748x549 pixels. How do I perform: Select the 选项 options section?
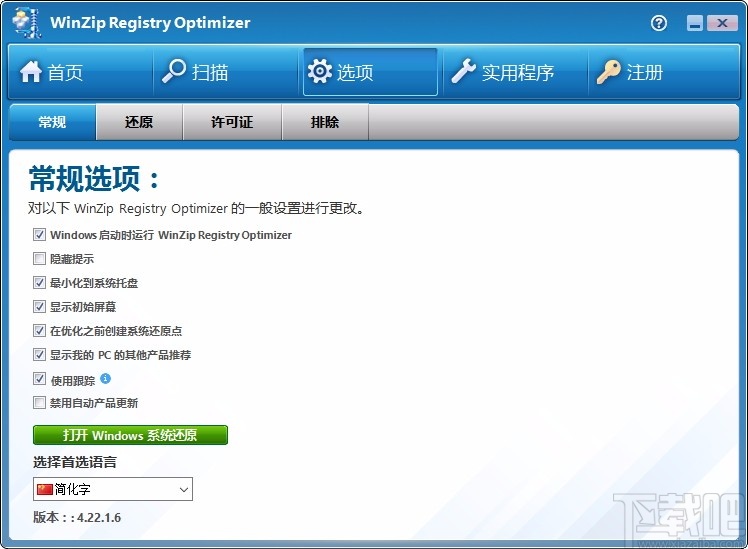tap(370, 72)
